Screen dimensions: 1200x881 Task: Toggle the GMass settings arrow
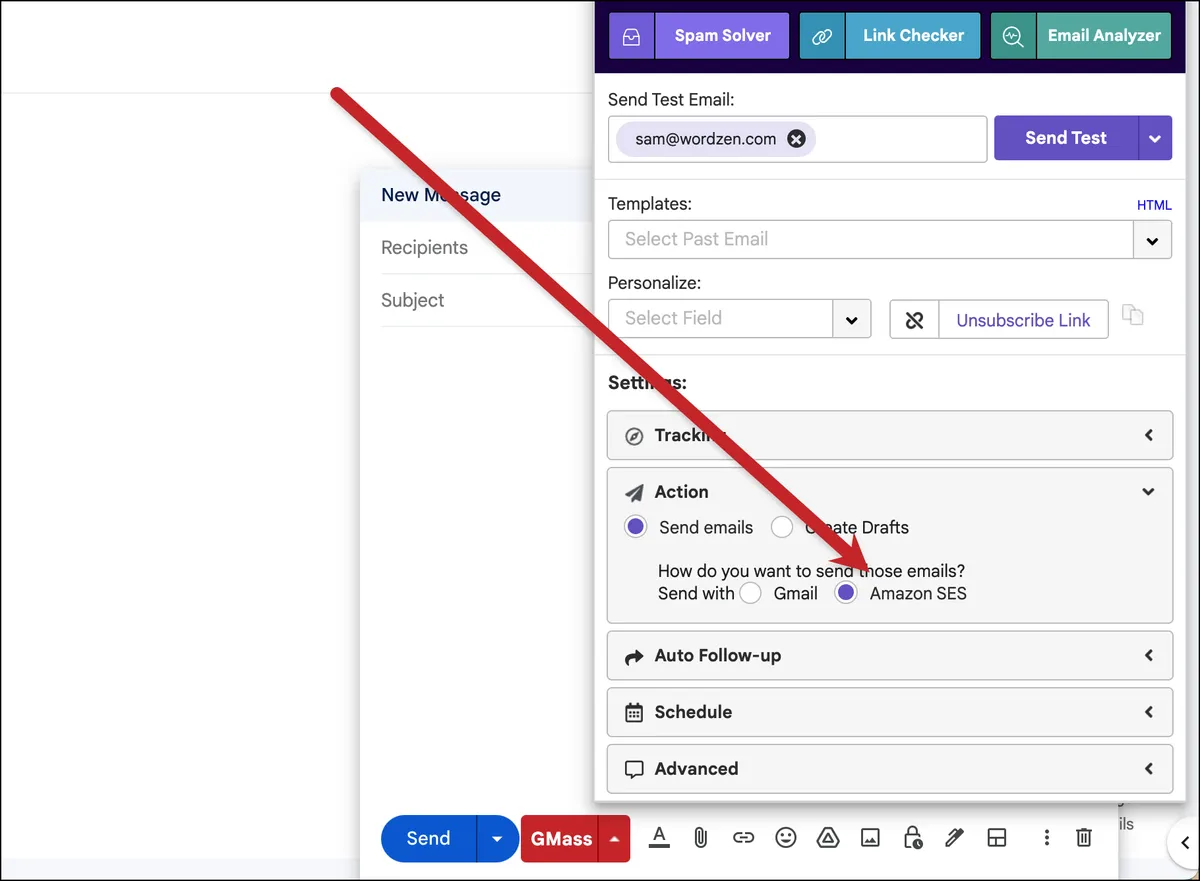pos(614,839)
